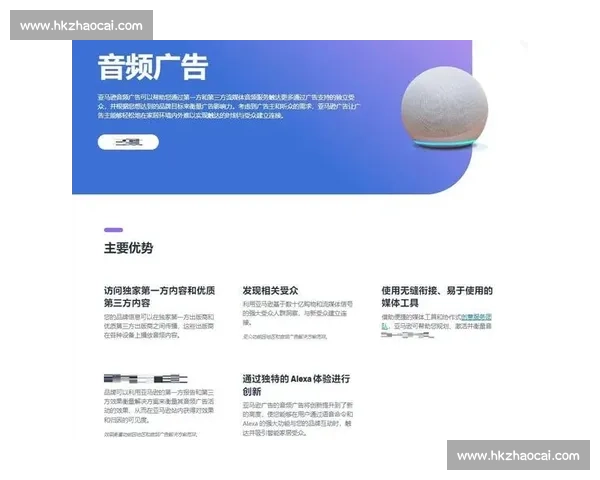This screenshot has height=480, width=600.
Task: Click the heading 通过独特的 Alexa 体验进行创新
Action: pos(296,385)
